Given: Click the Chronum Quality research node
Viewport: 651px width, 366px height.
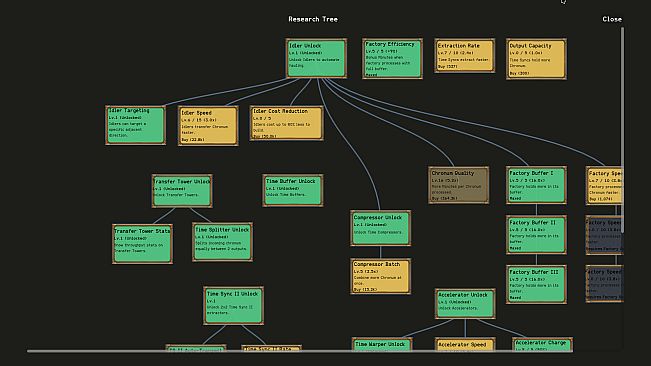Looking at the screenshot, I should point(458,185).
